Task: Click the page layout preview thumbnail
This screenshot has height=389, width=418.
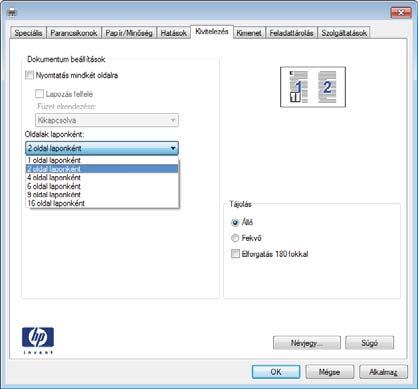Action: (313, 87)
